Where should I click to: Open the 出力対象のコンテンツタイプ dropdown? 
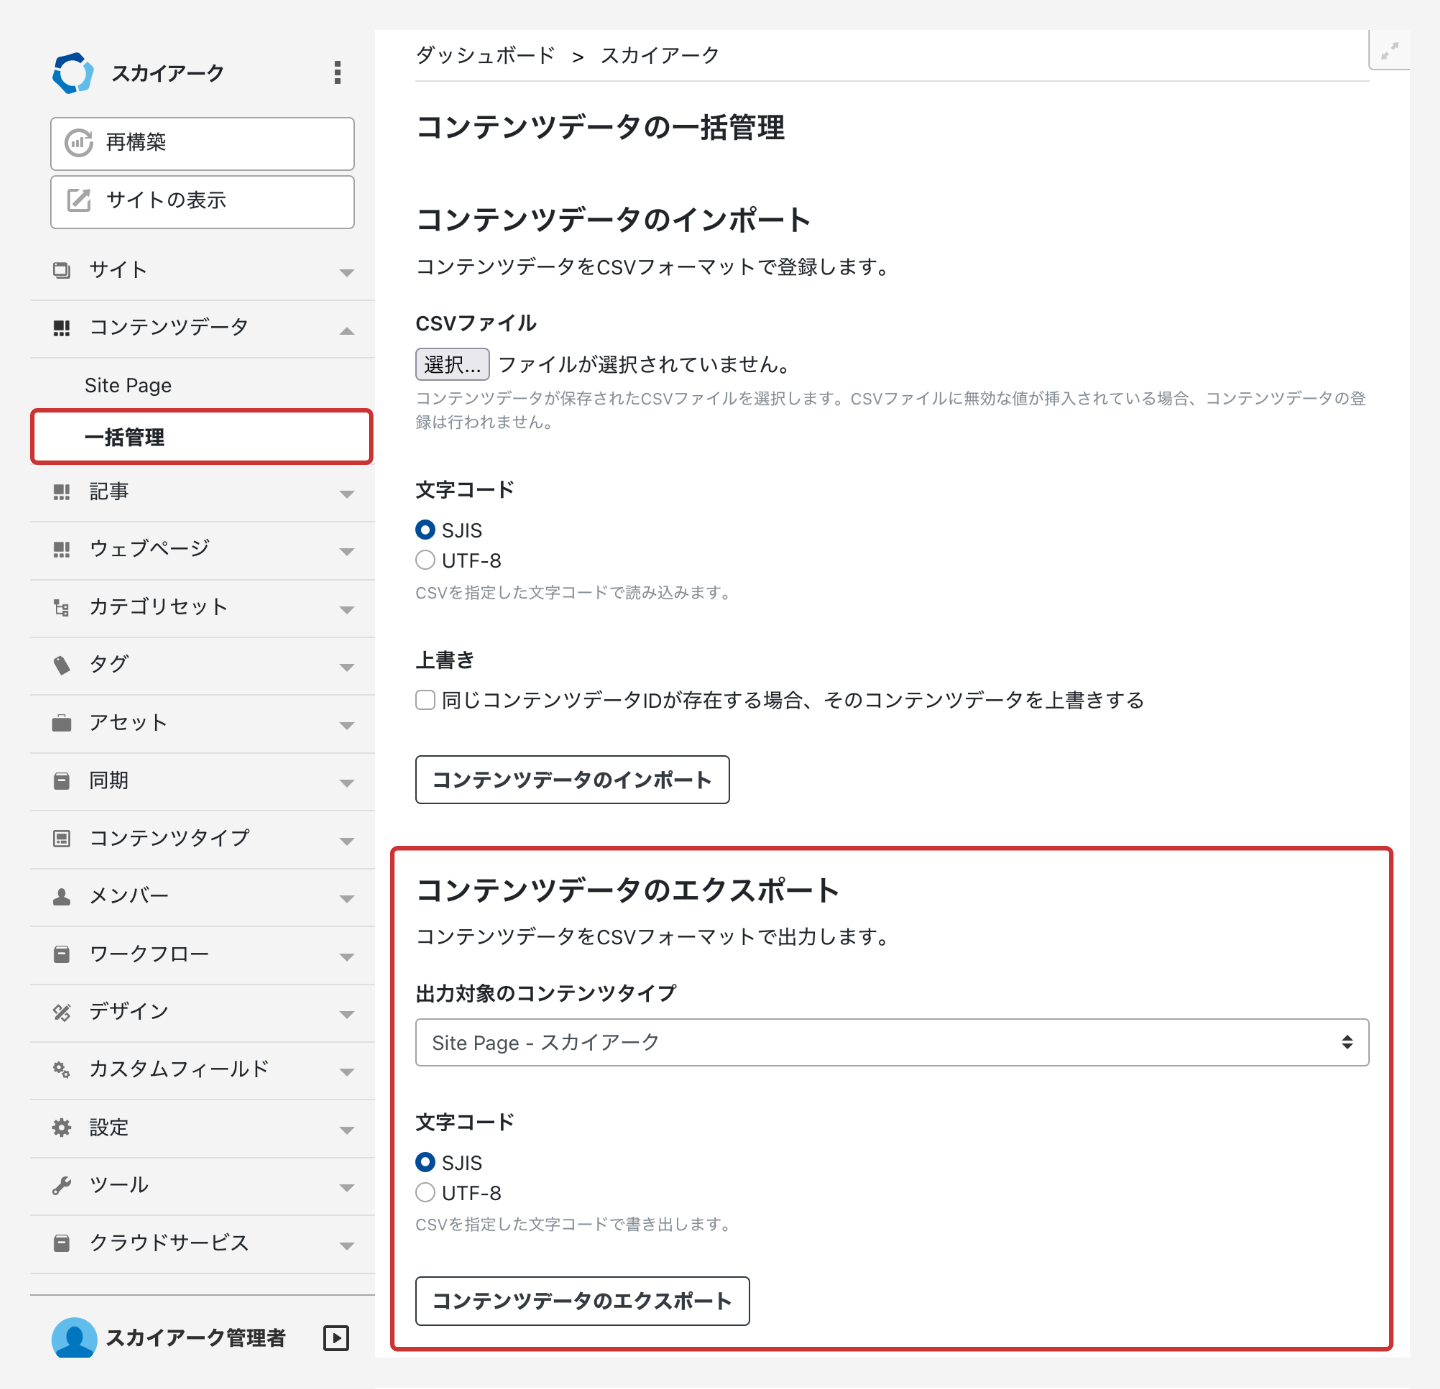point(891,1043)
